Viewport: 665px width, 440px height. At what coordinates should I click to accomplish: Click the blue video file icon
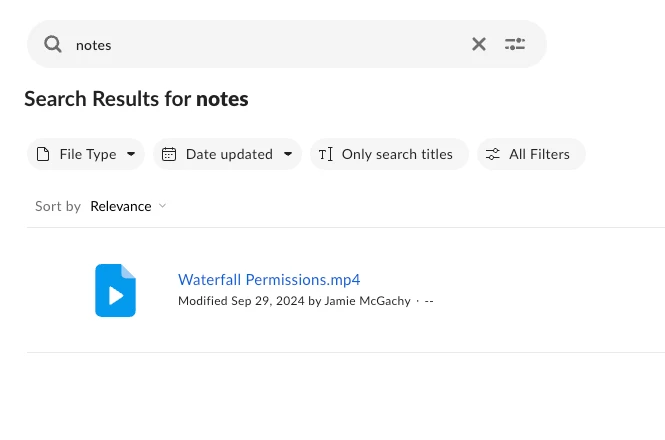point(115,290)
